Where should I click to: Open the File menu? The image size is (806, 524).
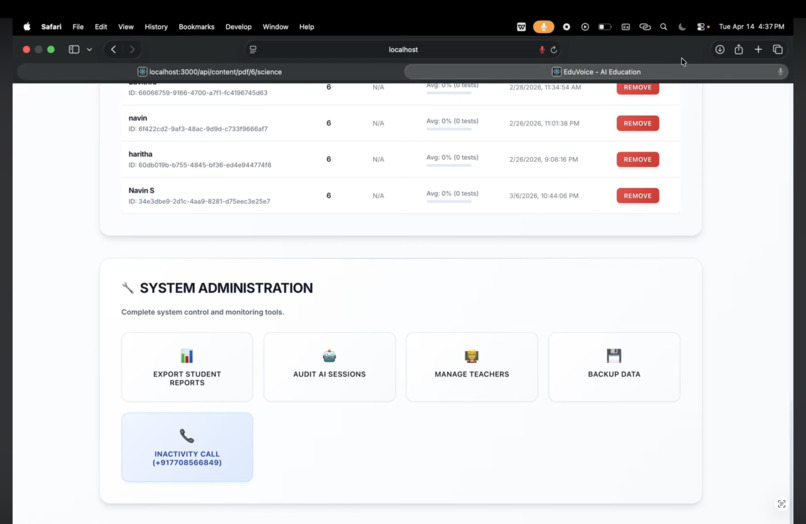click(x=78, y=27)
